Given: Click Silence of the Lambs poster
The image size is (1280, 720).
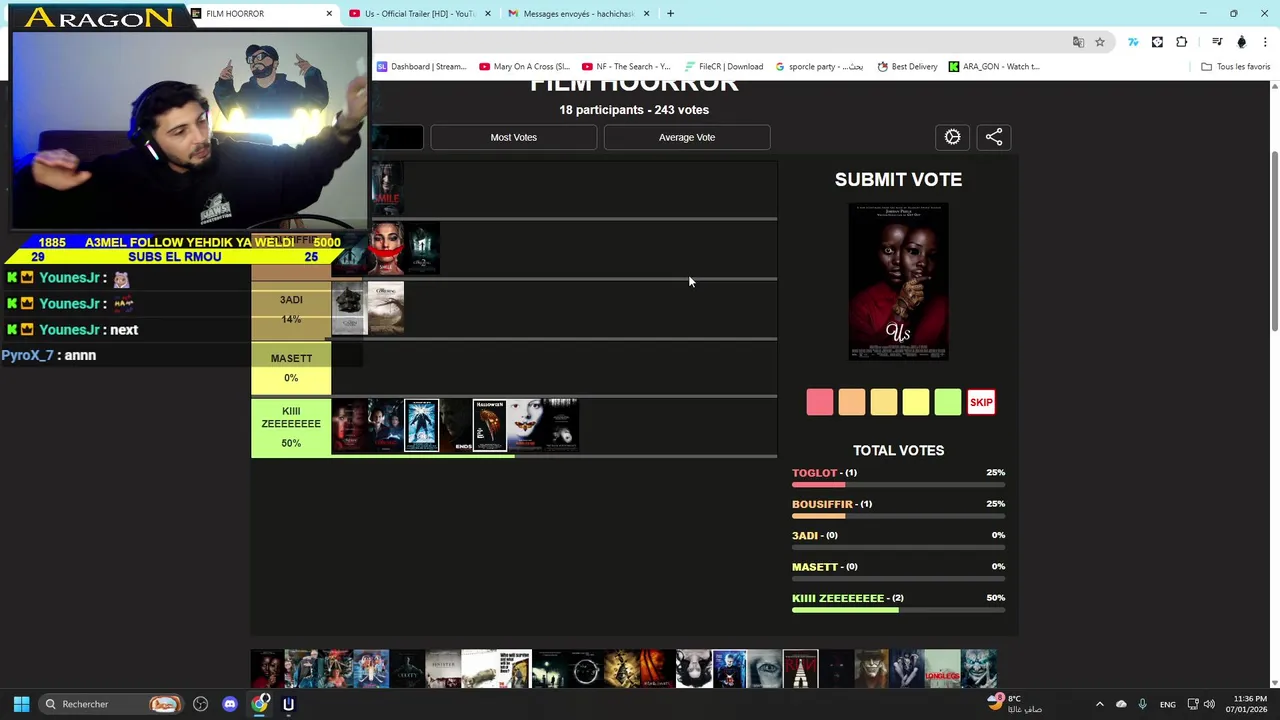Looking at the screenshot, I should pyautogui.click(x=525, y=426).
